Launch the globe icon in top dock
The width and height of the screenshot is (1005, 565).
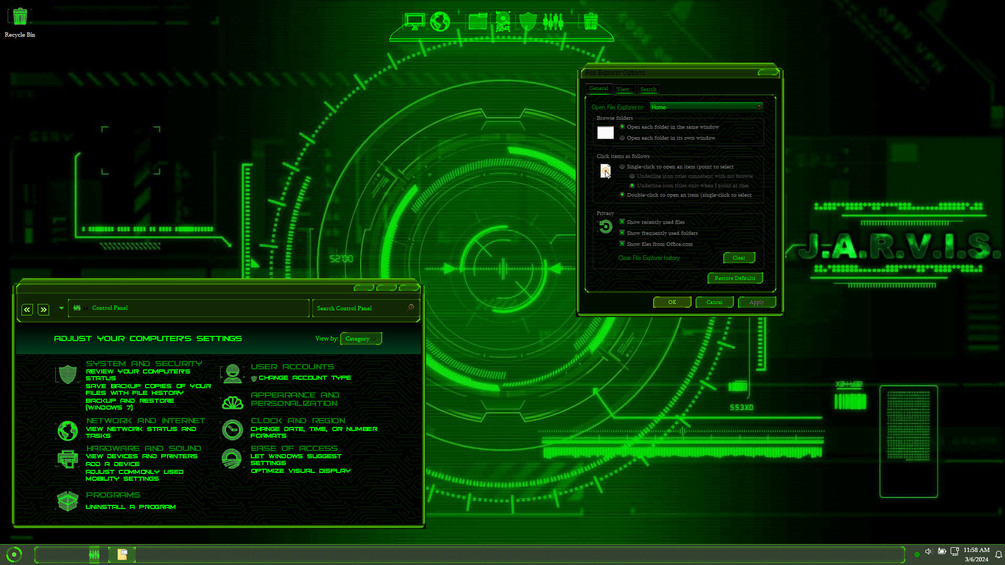[440, 21]
